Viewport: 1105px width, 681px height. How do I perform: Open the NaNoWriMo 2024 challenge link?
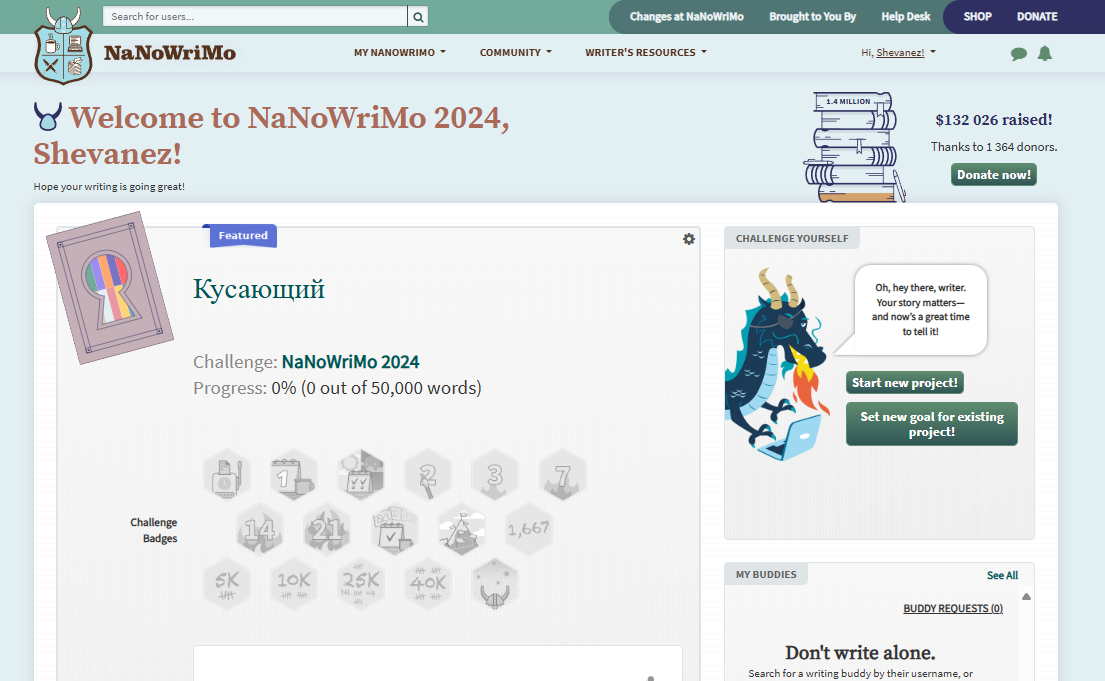pyautogui.click(x=350, y=362)
